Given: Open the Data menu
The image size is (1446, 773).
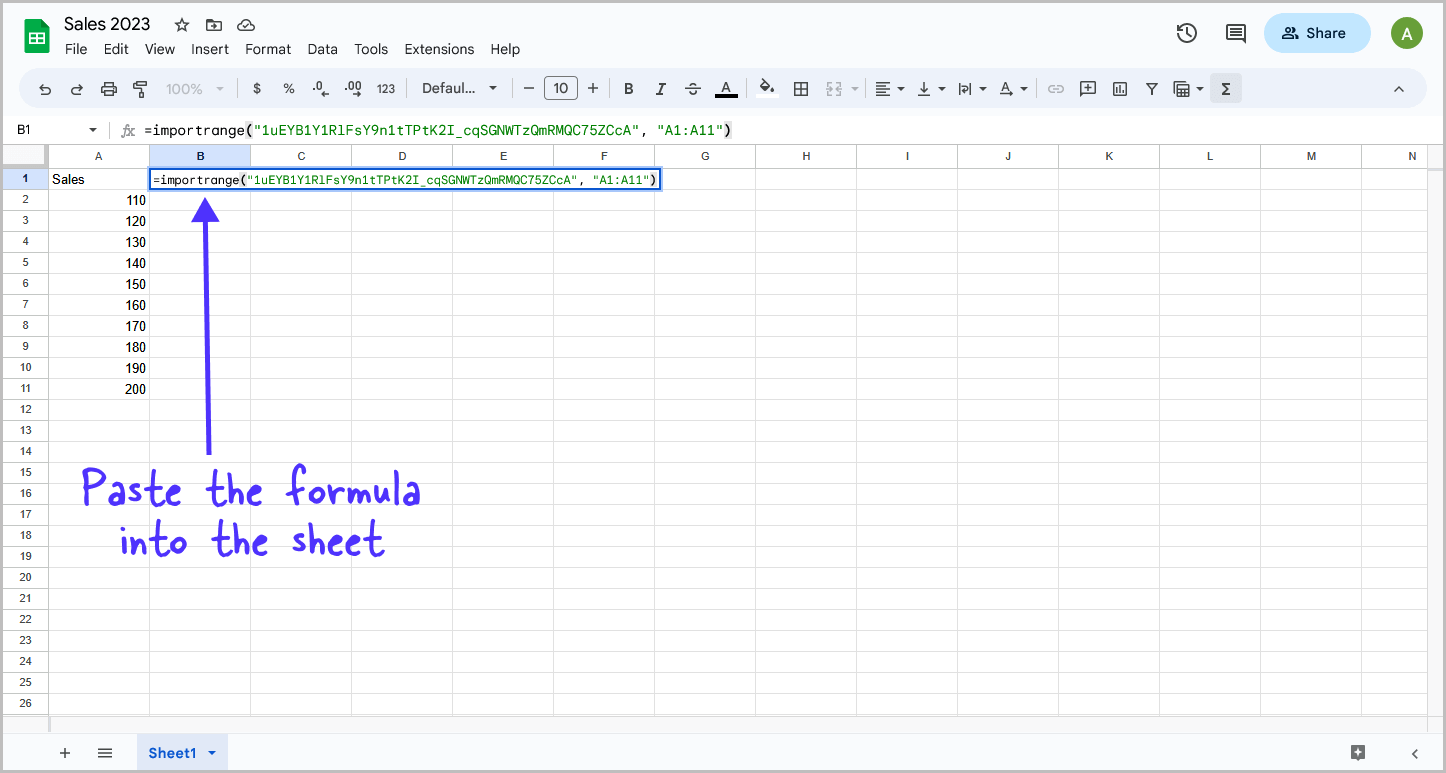Looking at the screenshot, I should pyautogui.click(x=322, y=49).
